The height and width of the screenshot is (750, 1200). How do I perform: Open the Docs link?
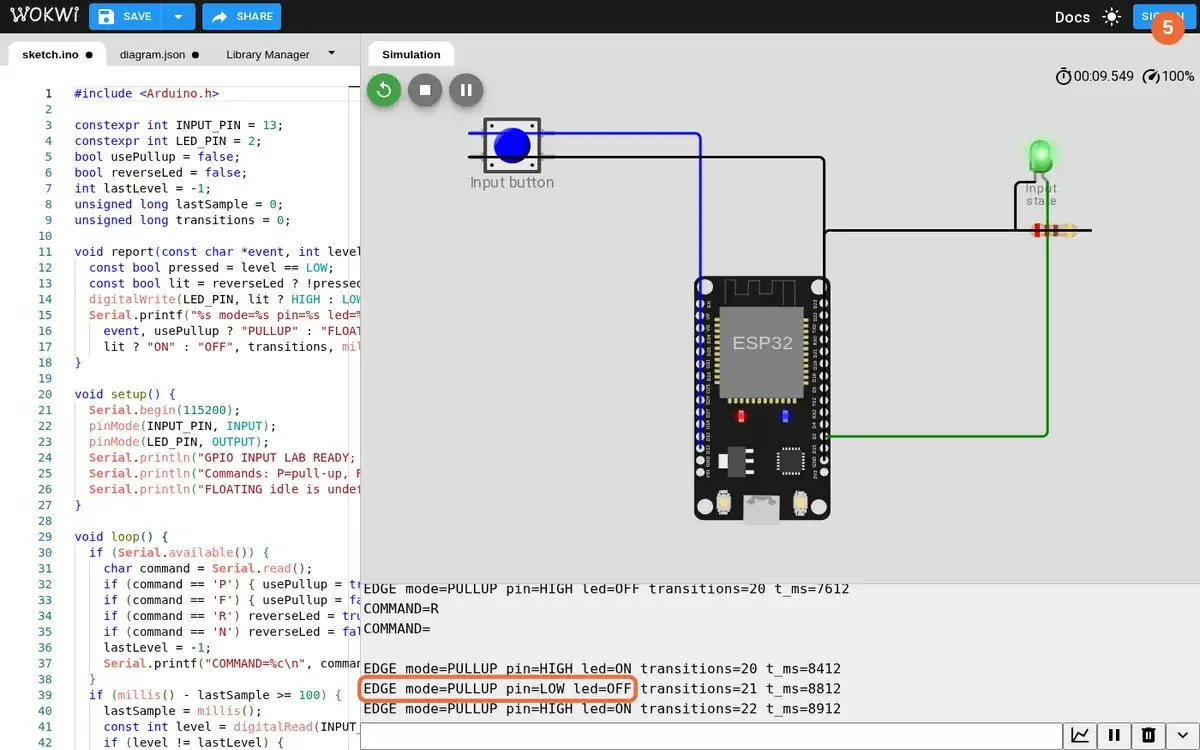(x=1072, y=17)
